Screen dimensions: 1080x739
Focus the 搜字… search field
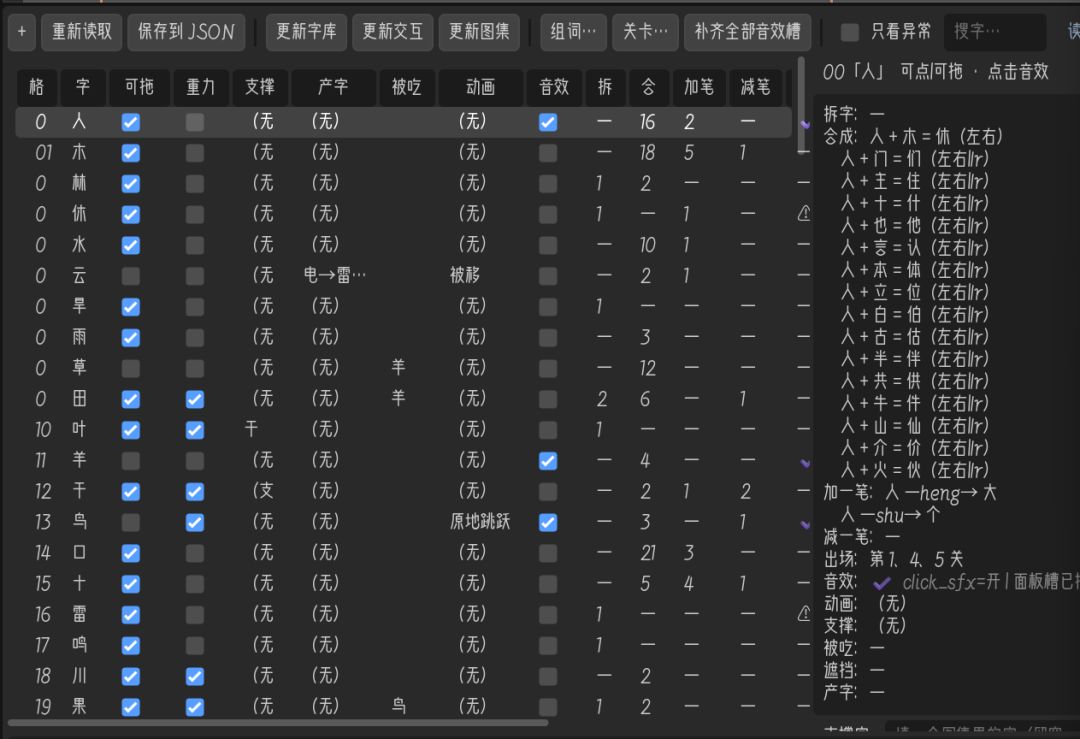coord(995,32)
